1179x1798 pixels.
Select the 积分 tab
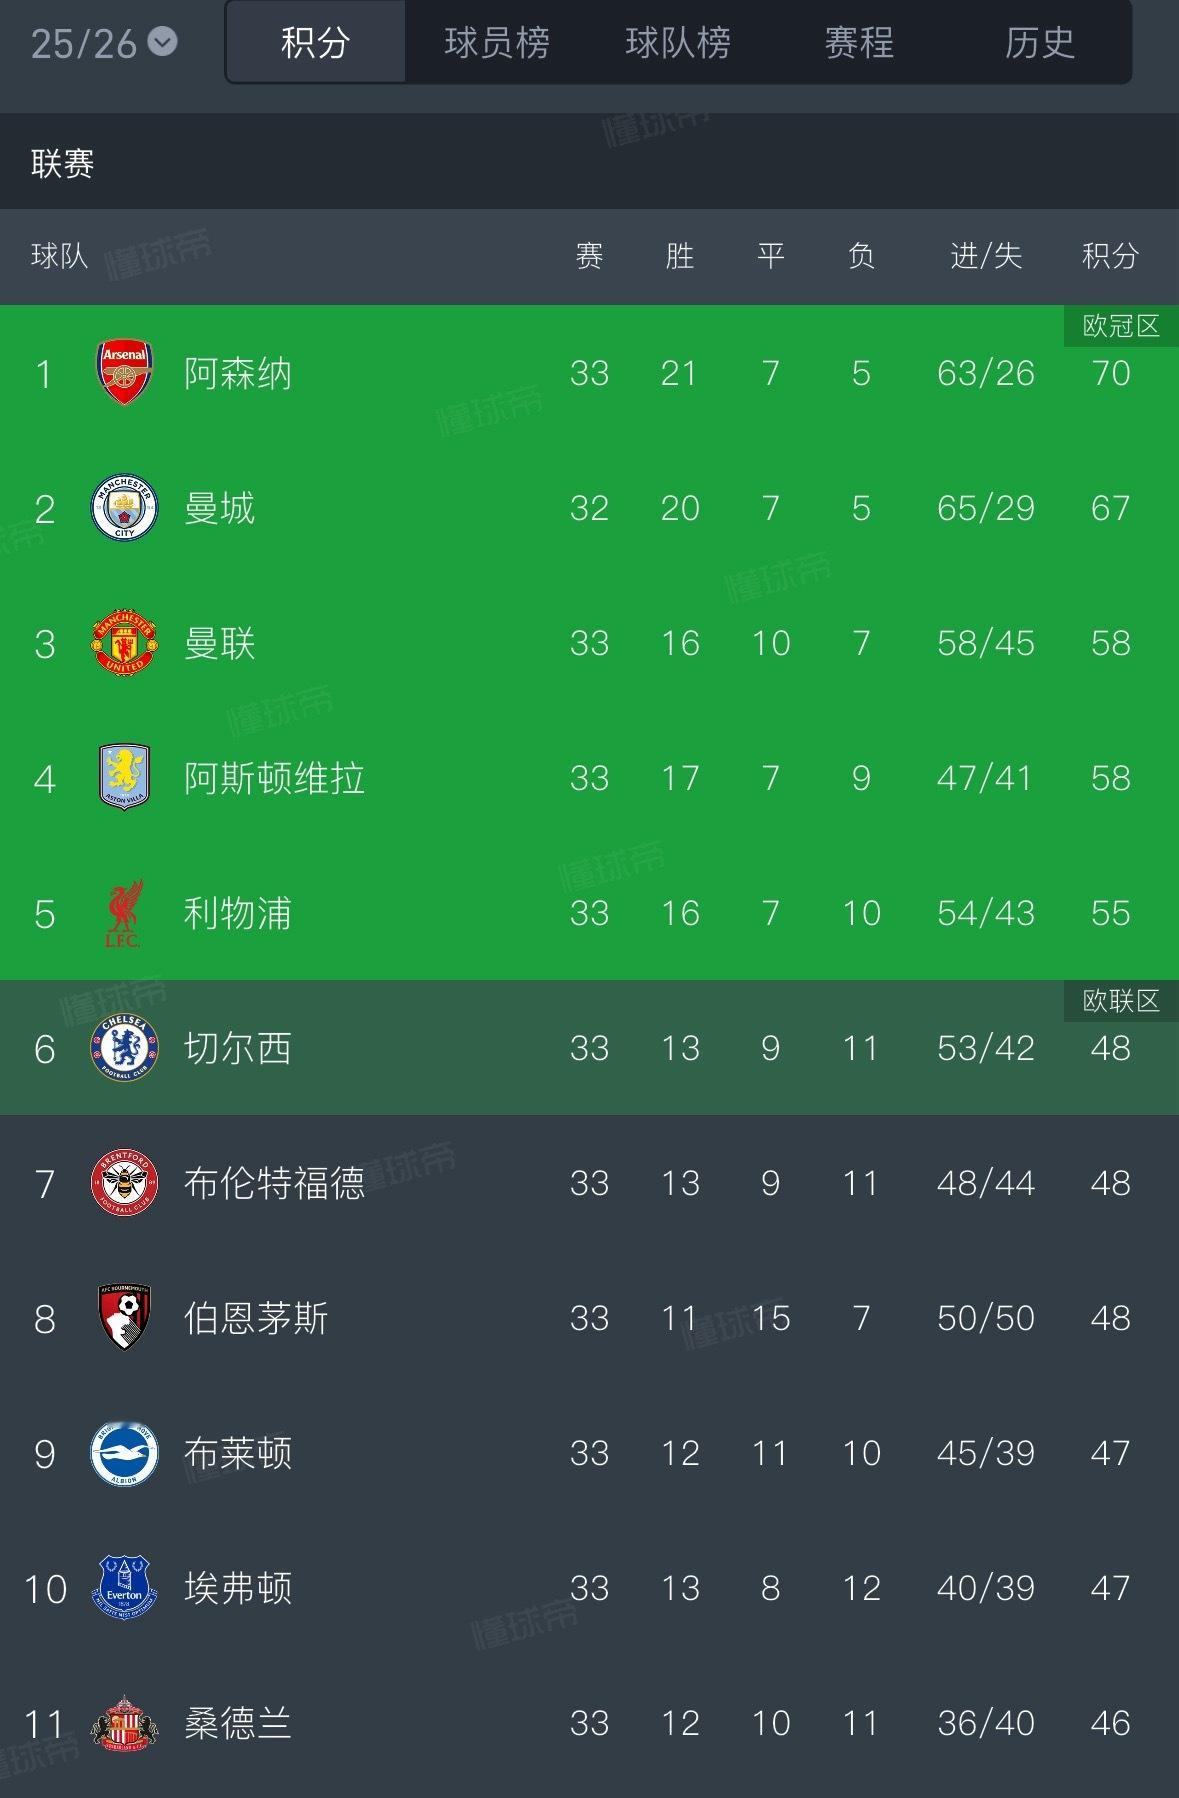[316, 43]
